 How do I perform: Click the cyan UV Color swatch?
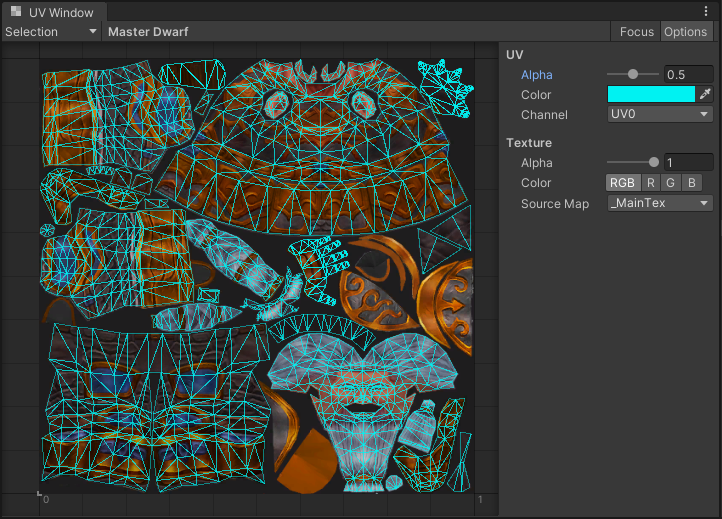coord(651,94)
